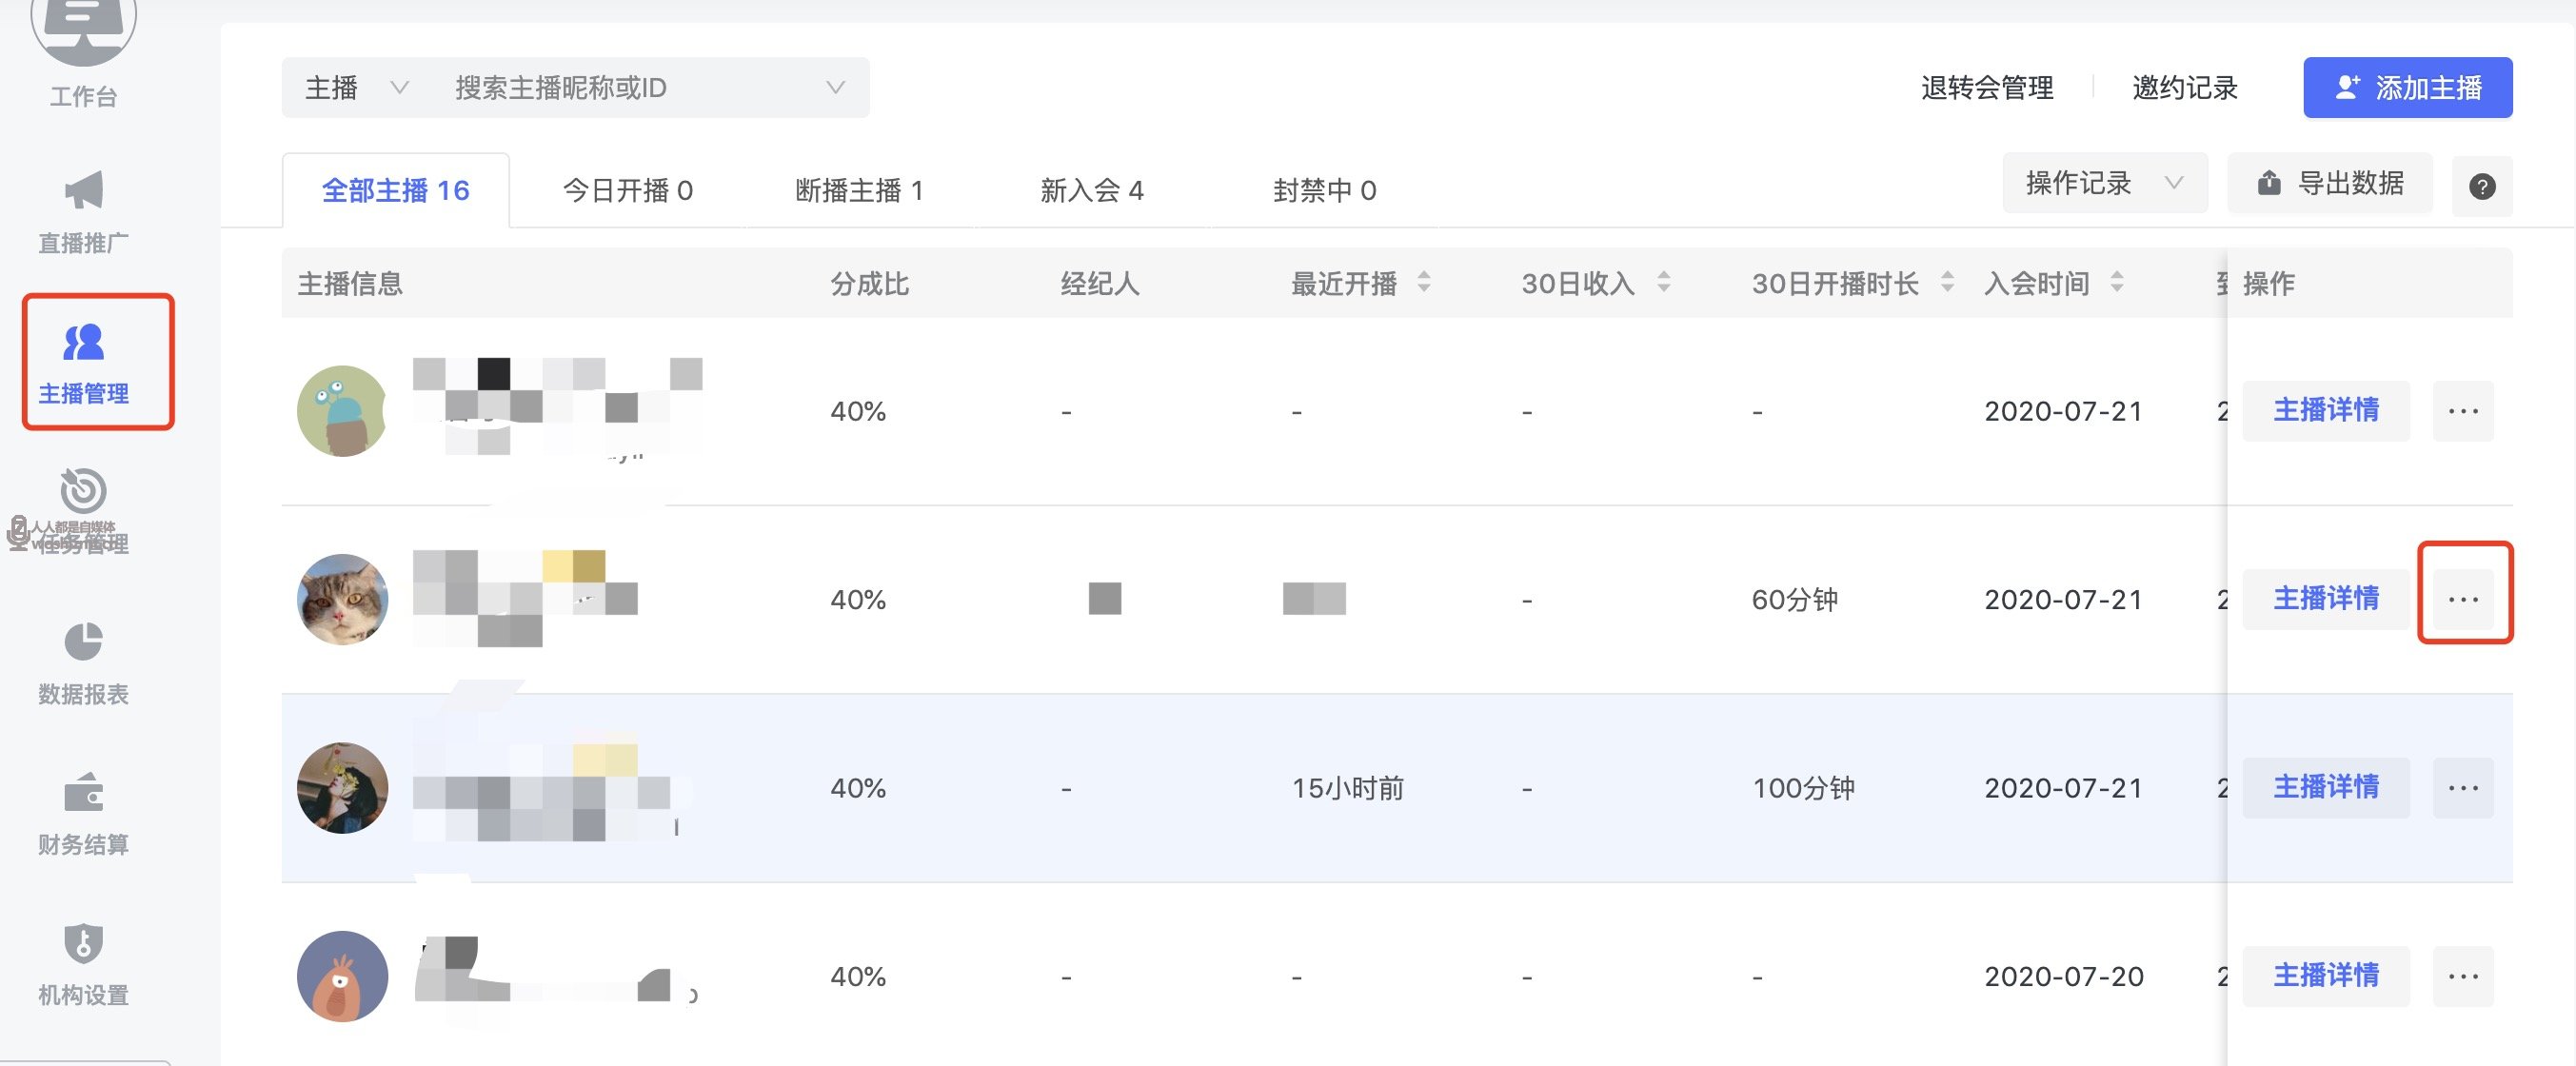
Task: Open 主播详情 for the 2020-07-20 row
Action: pos(2326,976)
